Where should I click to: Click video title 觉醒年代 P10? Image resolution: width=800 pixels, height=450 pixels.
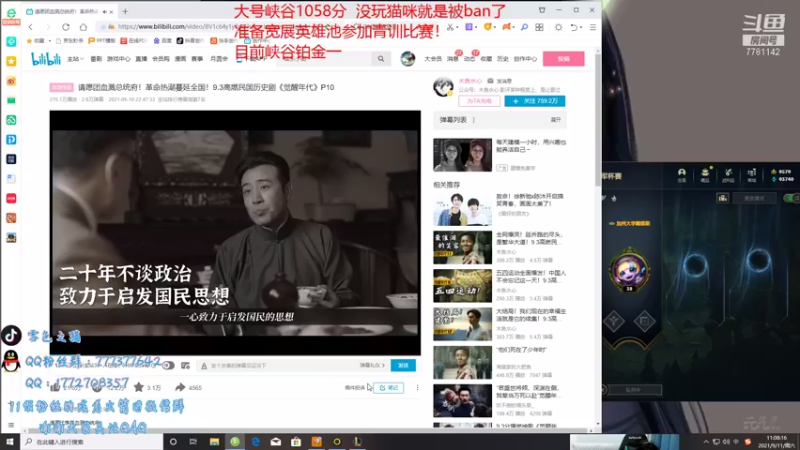(206, 87)
